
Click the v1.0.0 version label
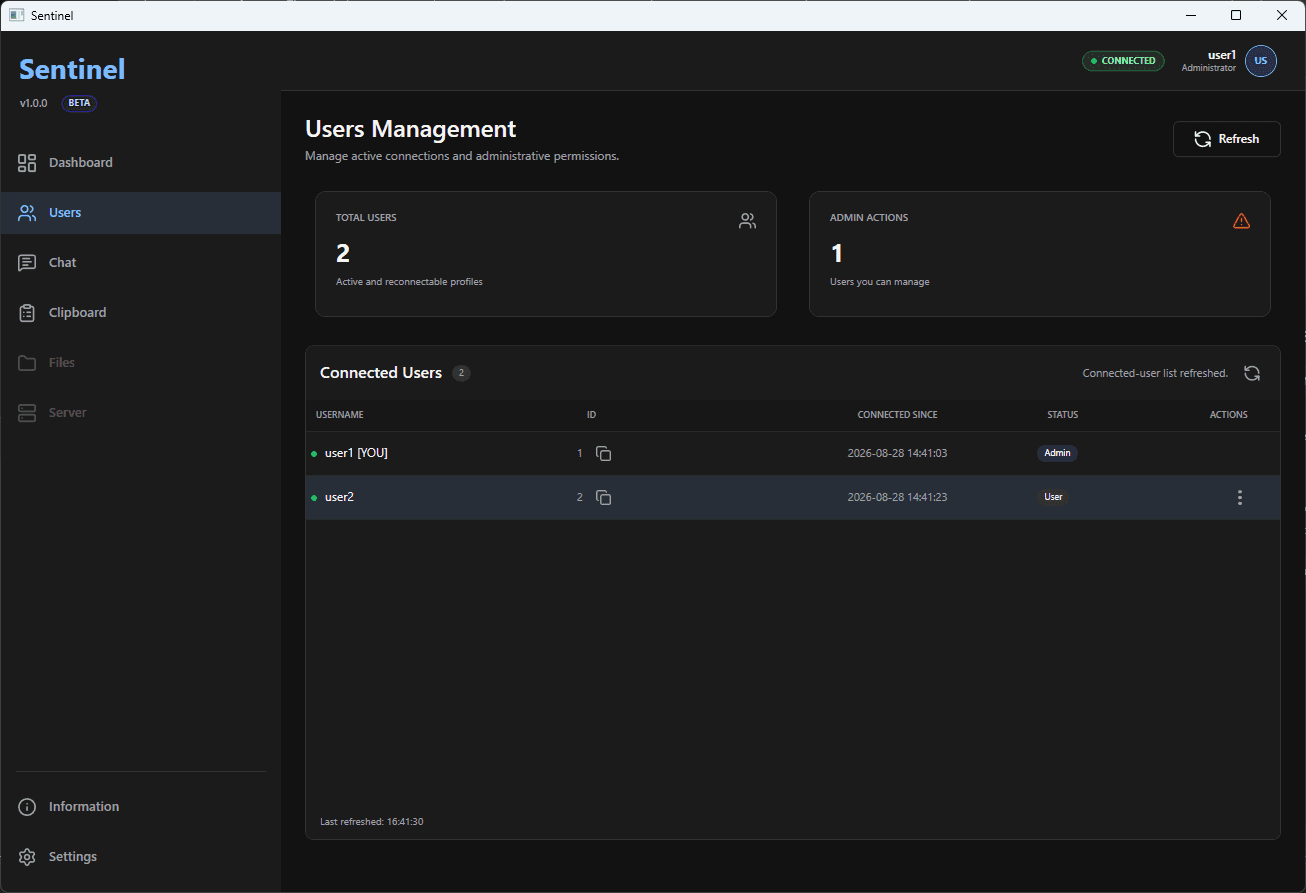[x=33, y=103]
